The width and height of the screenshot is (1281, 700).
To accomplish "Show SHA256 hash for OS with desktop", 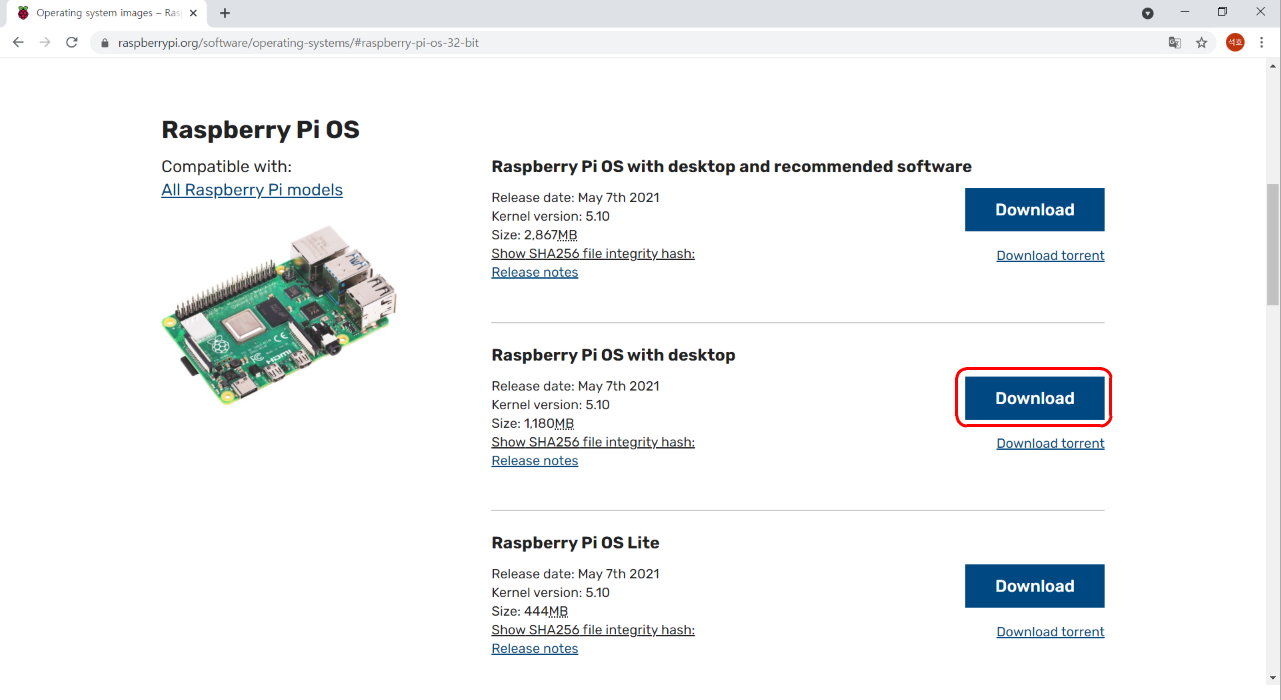I will [x=593, y=442].
